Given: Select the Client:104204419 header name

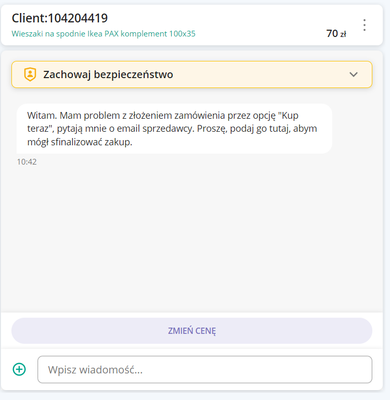Looking at the screenshot, I should 60,18.
